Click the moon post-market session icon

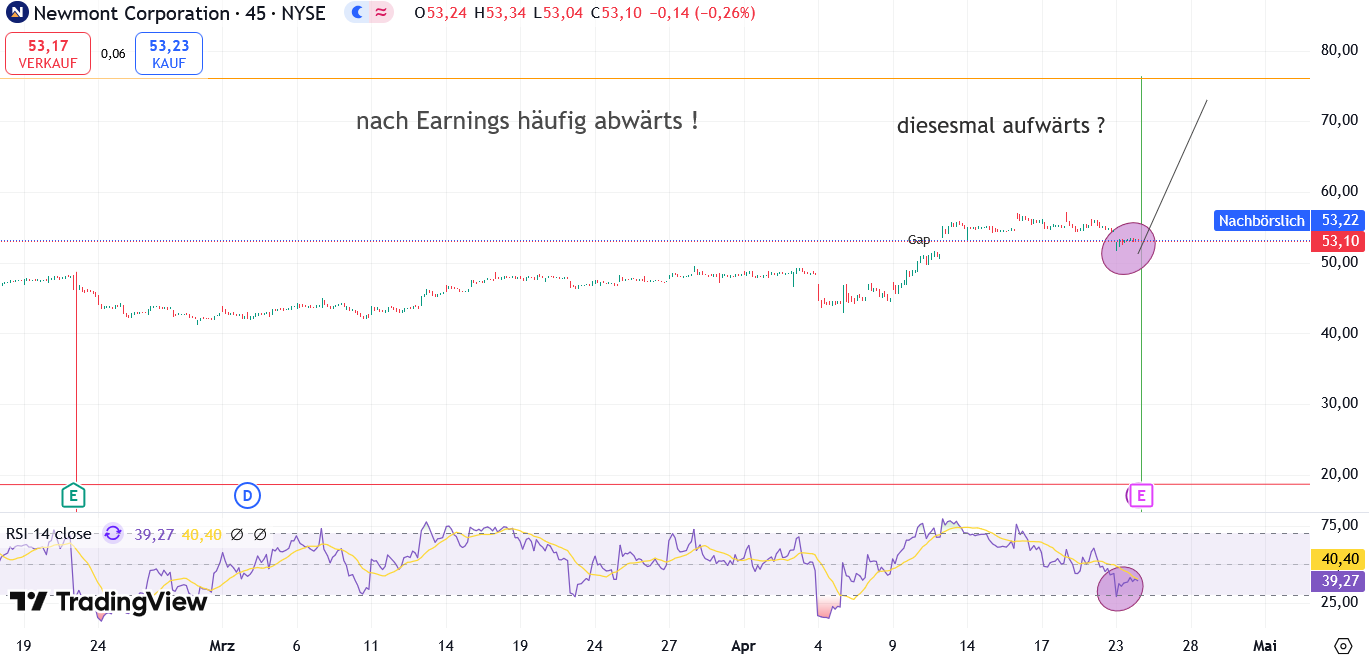tap(357, 13)
